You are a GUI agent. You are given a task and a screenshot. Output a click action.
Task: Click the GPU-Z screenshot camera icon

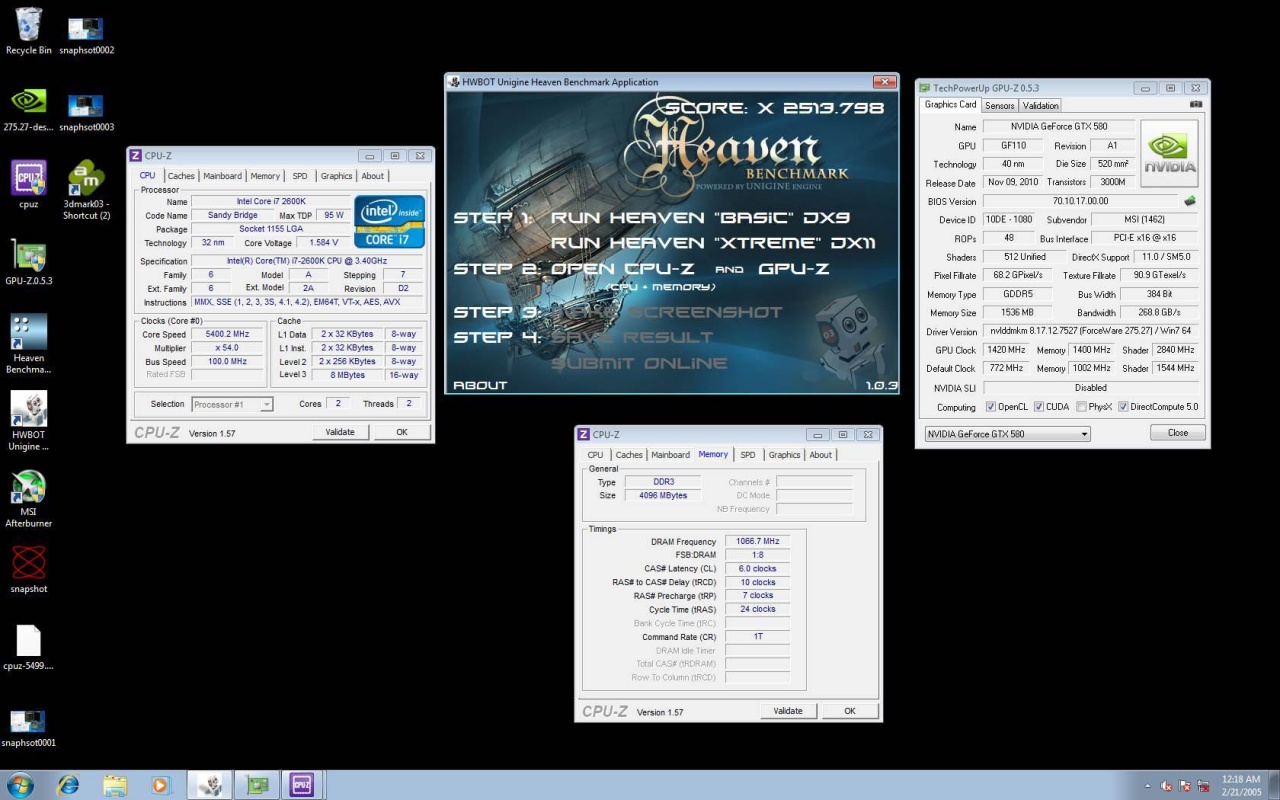(x=1196, y=104)
